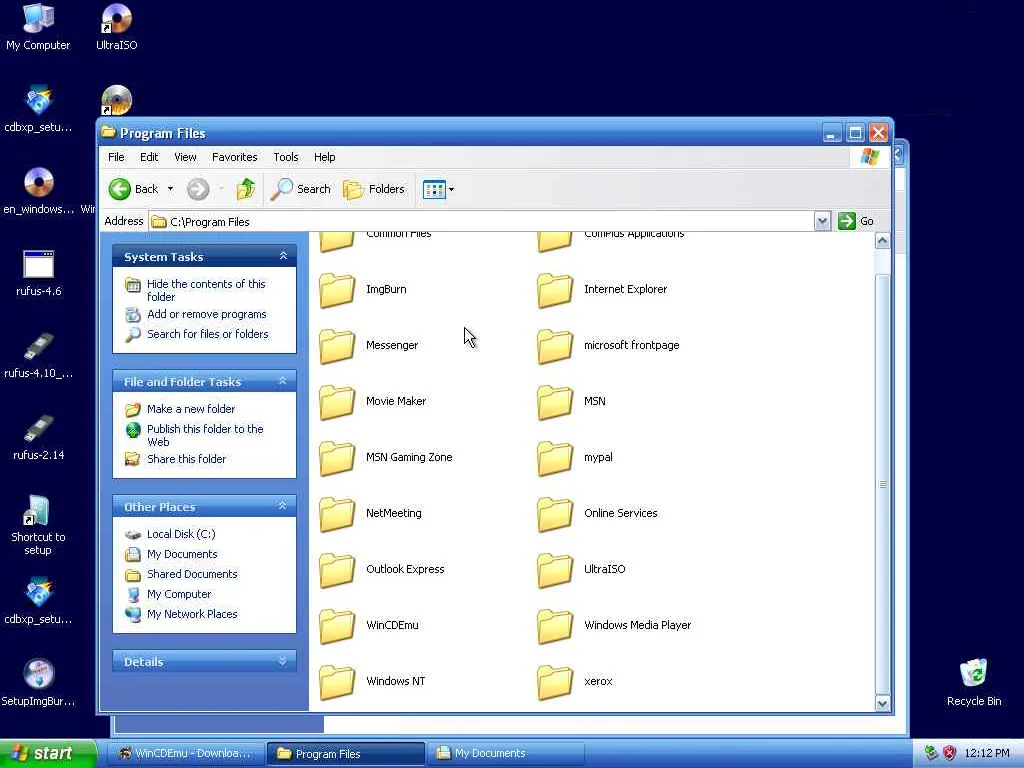Select the Movie Maker folder icon
Image resolution: width=1024 pixels, height=768 pixels.
tap(337, 402)
